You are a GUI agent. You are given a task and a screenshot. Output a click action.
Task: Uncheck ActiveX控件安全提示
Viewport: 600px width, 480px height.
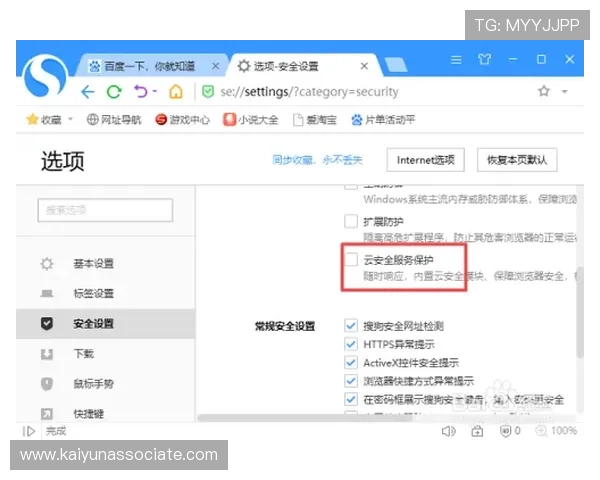351,362
